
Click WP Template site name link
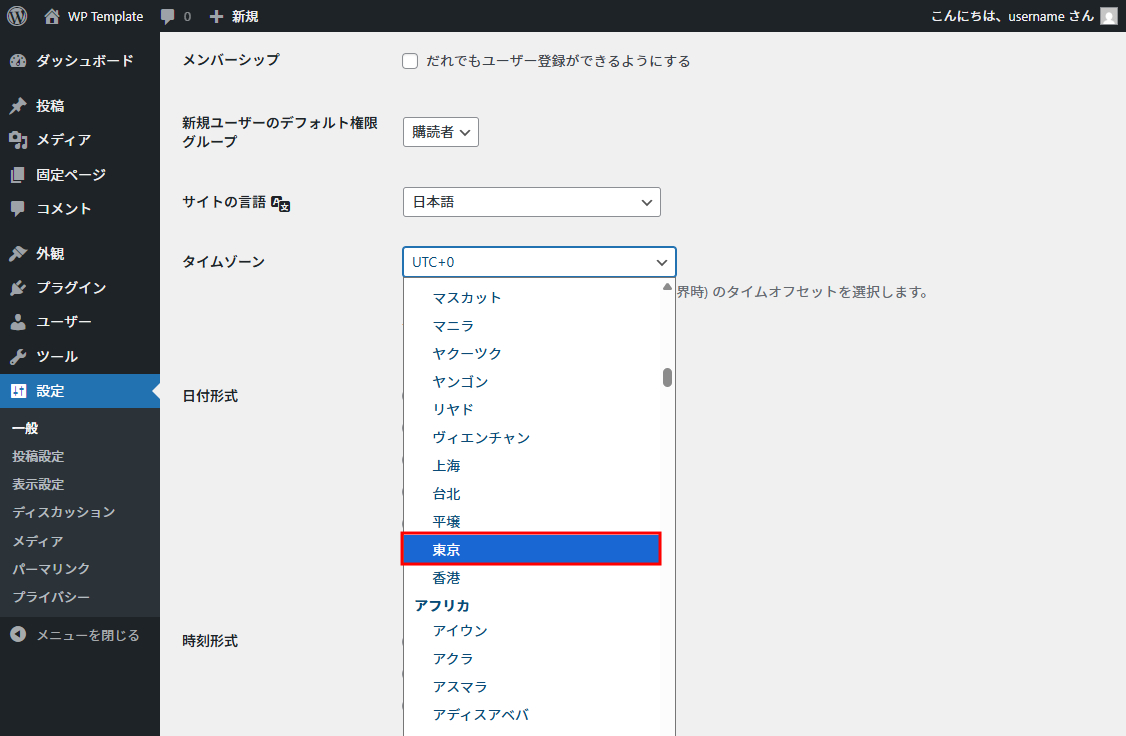tap(106, 16)
